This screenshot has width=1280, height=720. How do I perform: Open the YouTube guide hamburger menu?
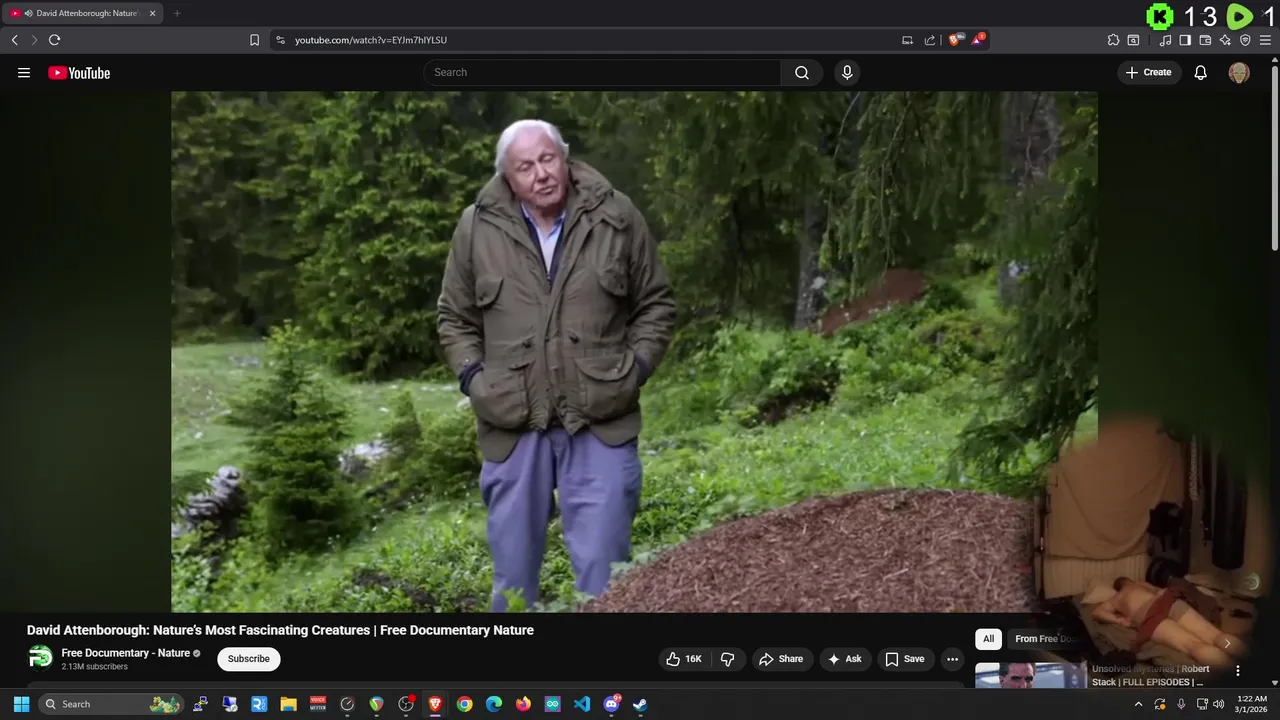[x=24, y=72]
